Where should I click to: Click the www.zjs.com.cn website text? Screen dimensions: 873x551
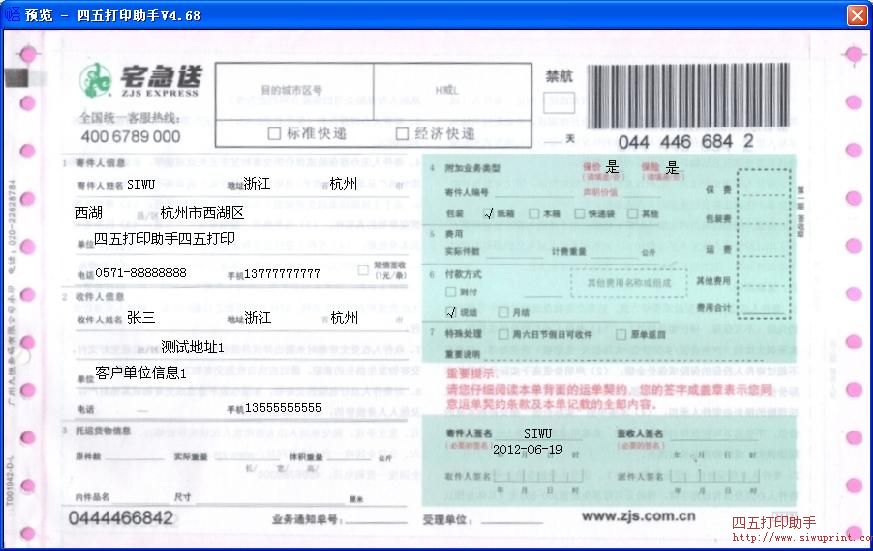(x=639, y=516)
